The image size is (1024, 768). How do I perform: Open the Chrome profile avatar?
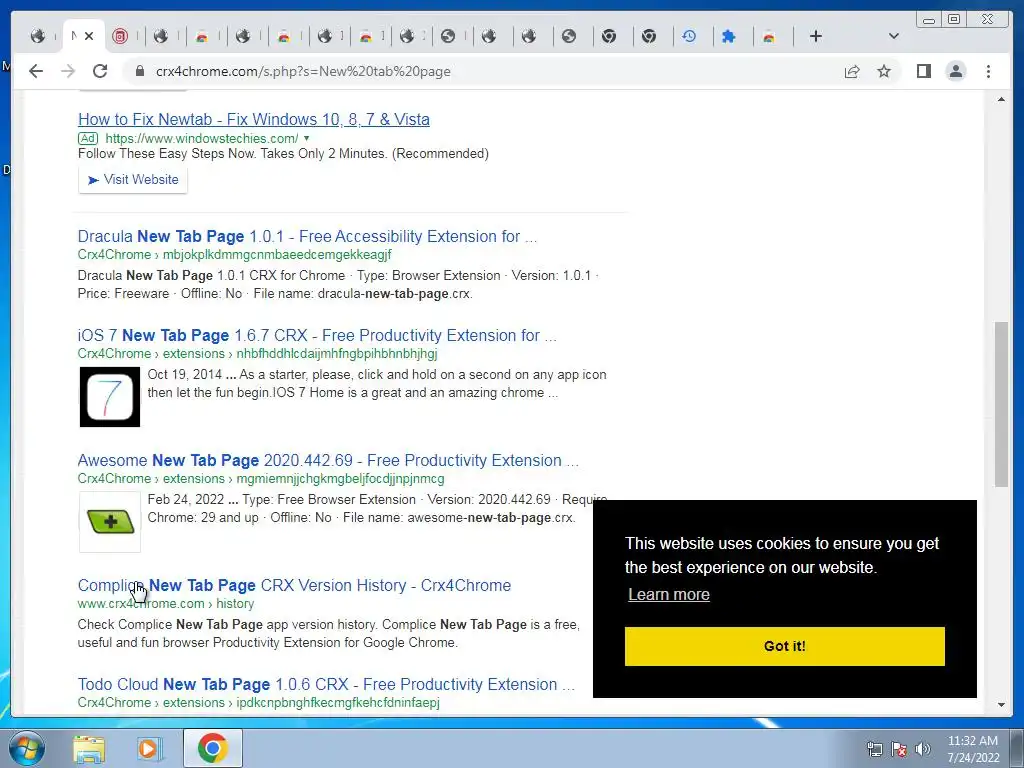pyautogui.click(x=955, y=71)
